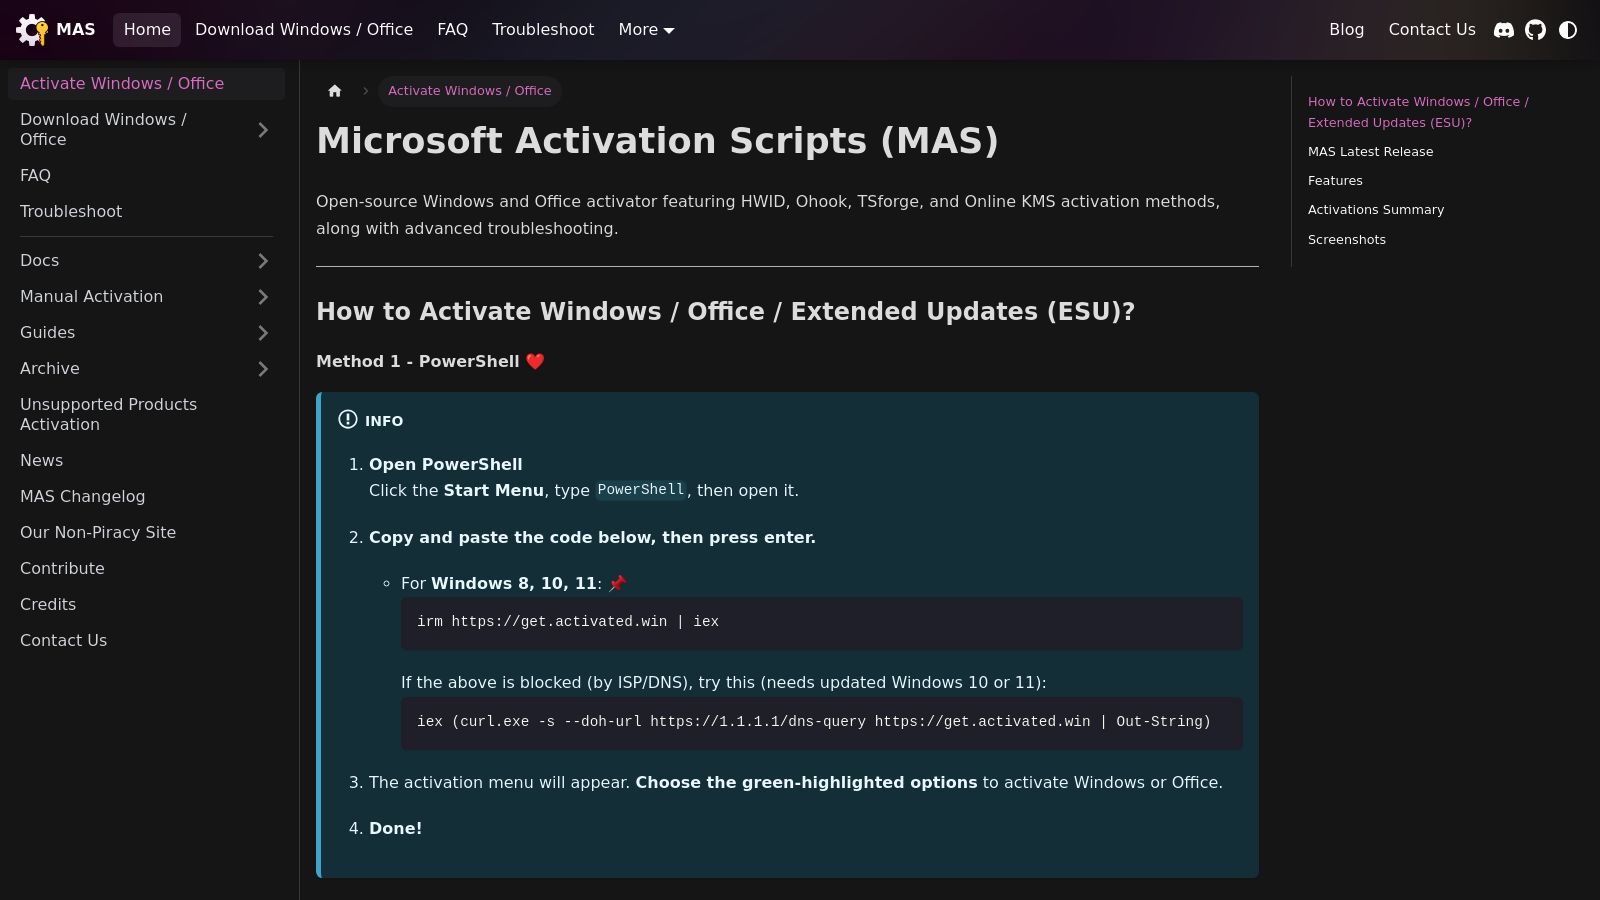Viewport: 1600px width, 900px height.
Task: Go to Home in top navbar
Action: pos(147,30)
